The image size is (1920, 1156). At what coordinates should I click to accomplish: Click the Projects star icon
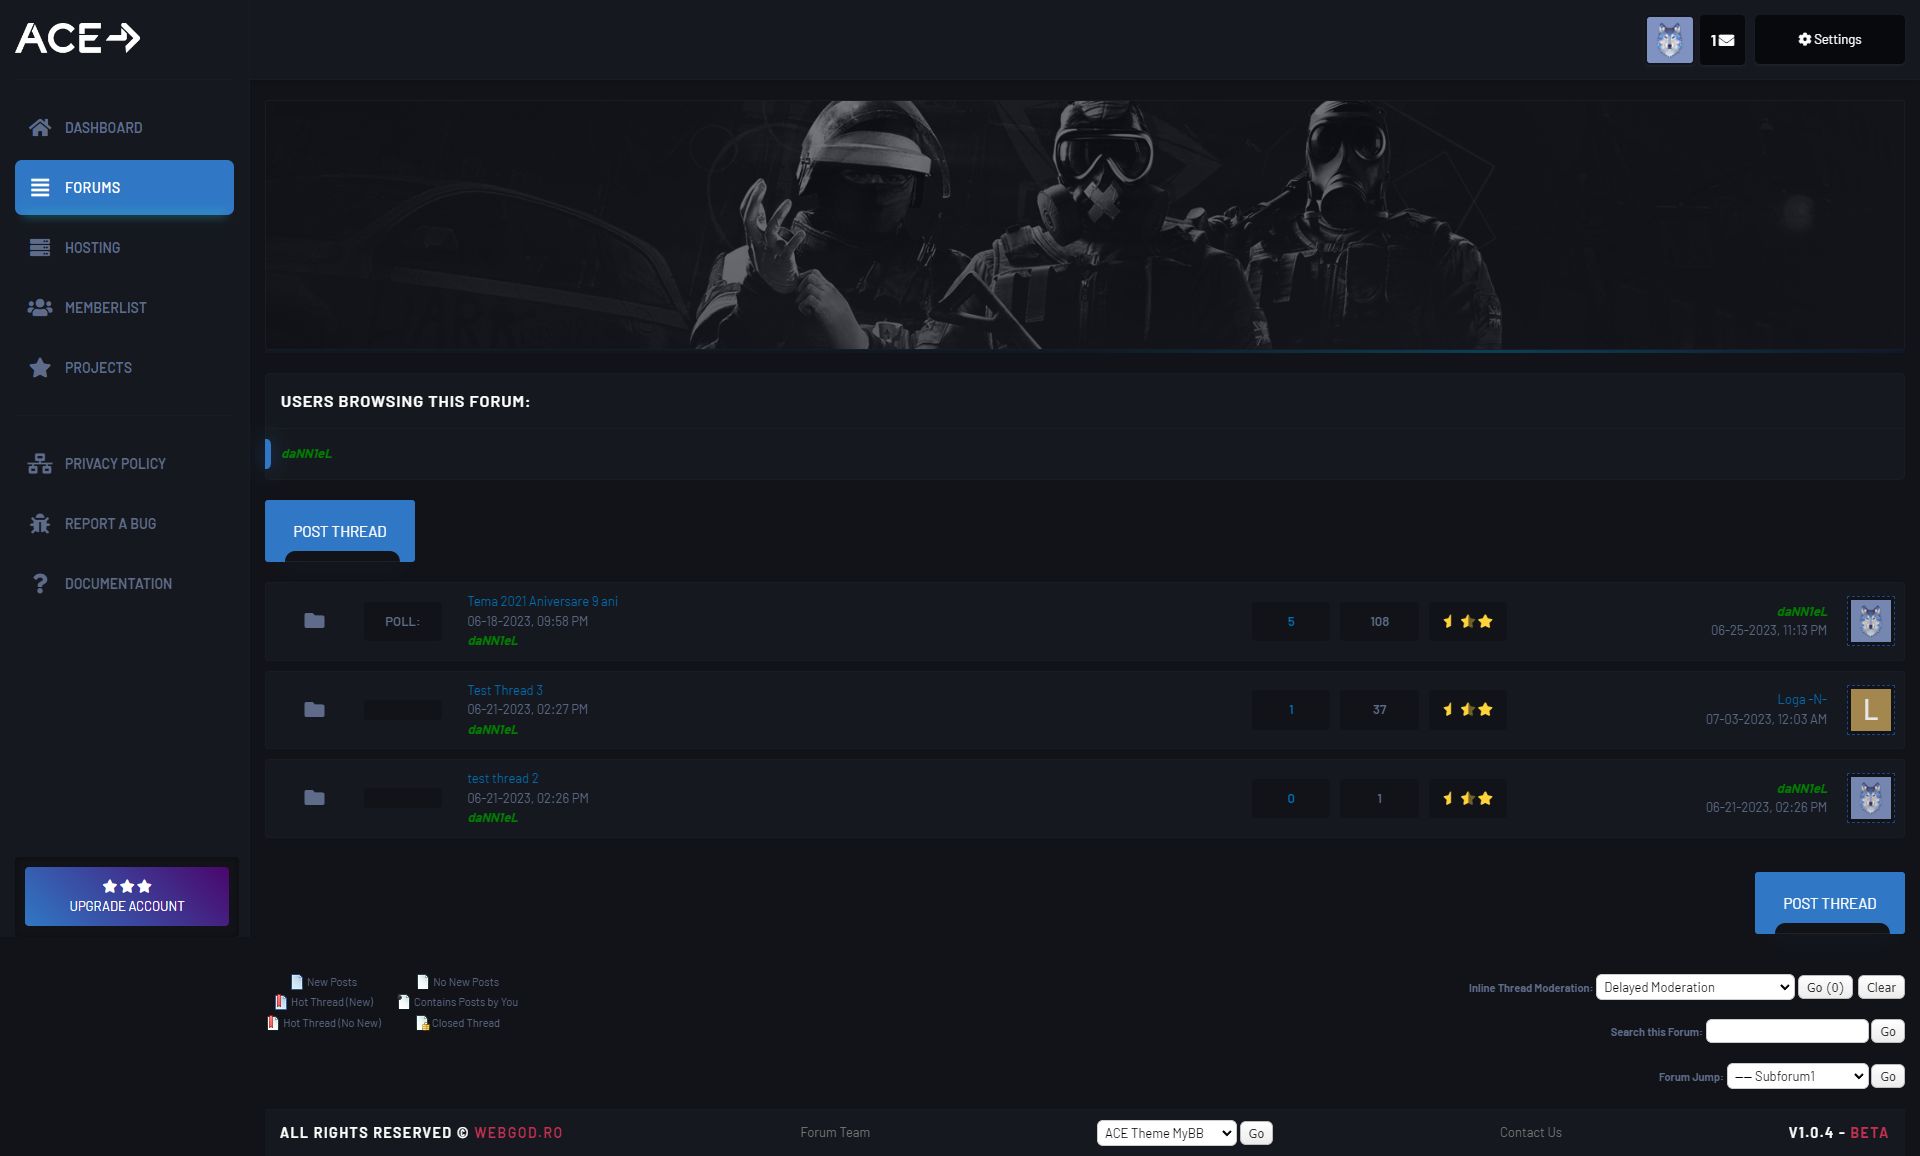[x=40, y=367]
